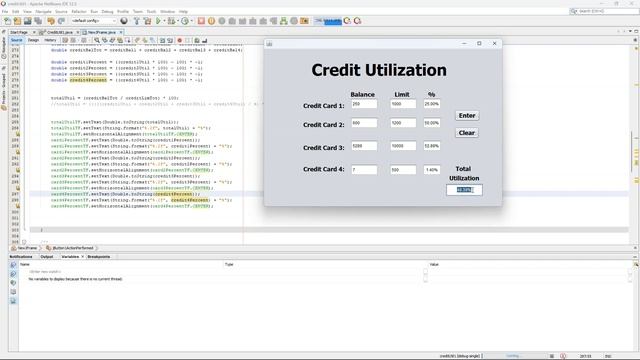Click the third icon in Variables side toolbar
This screenshot has height=360, width=640.
point(13,283)
